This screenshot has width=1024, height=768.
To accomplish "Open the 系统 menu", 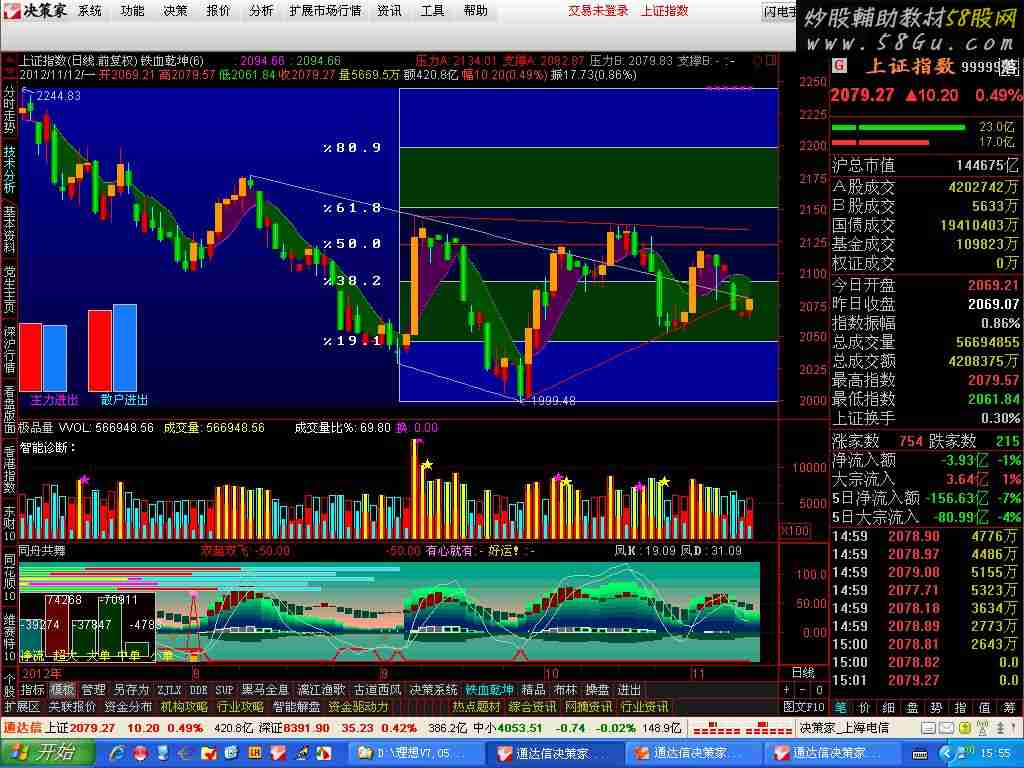I will [89, 10].
